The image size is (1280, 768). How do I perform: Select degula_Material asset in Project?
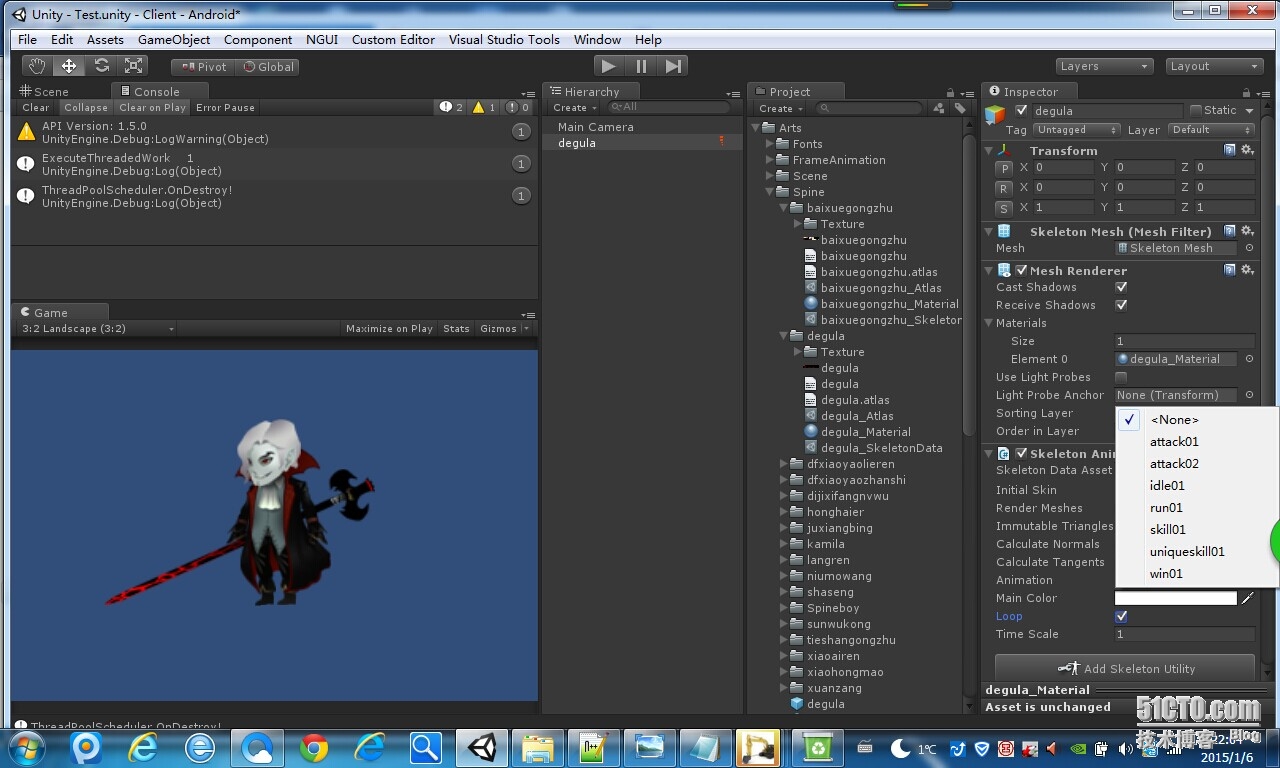865,432
